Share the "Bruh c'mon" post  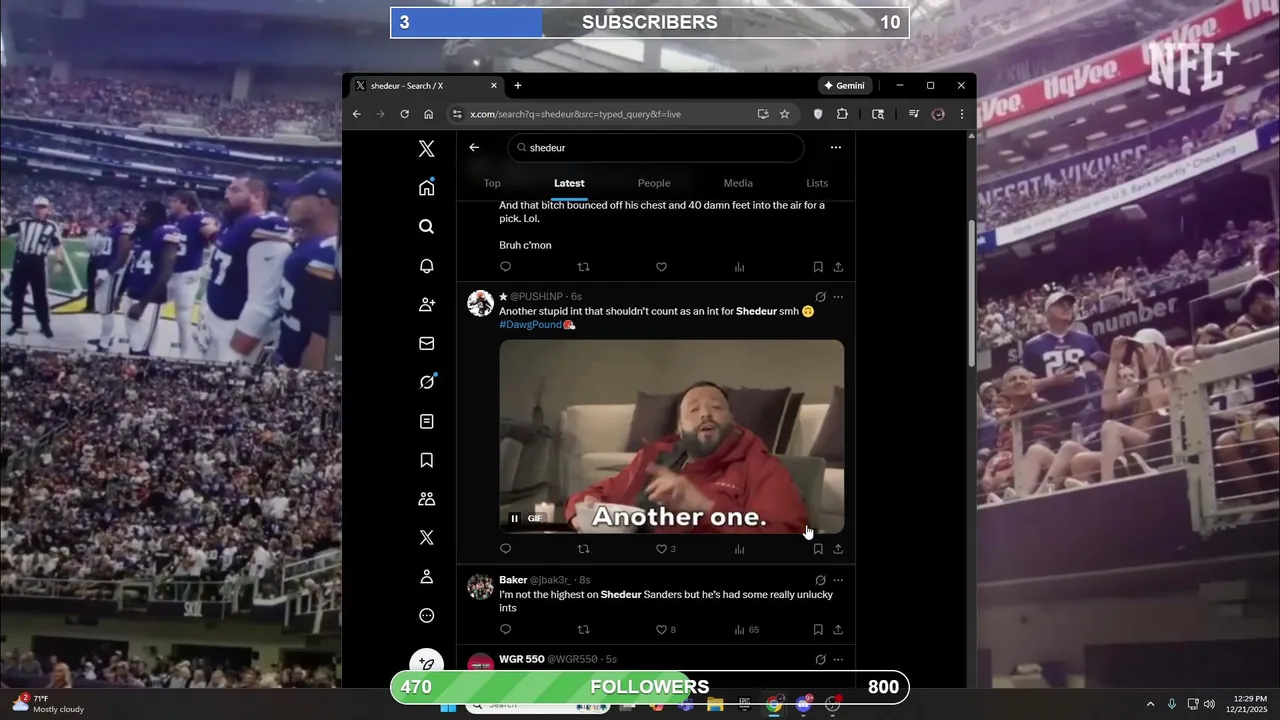click(x=838, y=267)
